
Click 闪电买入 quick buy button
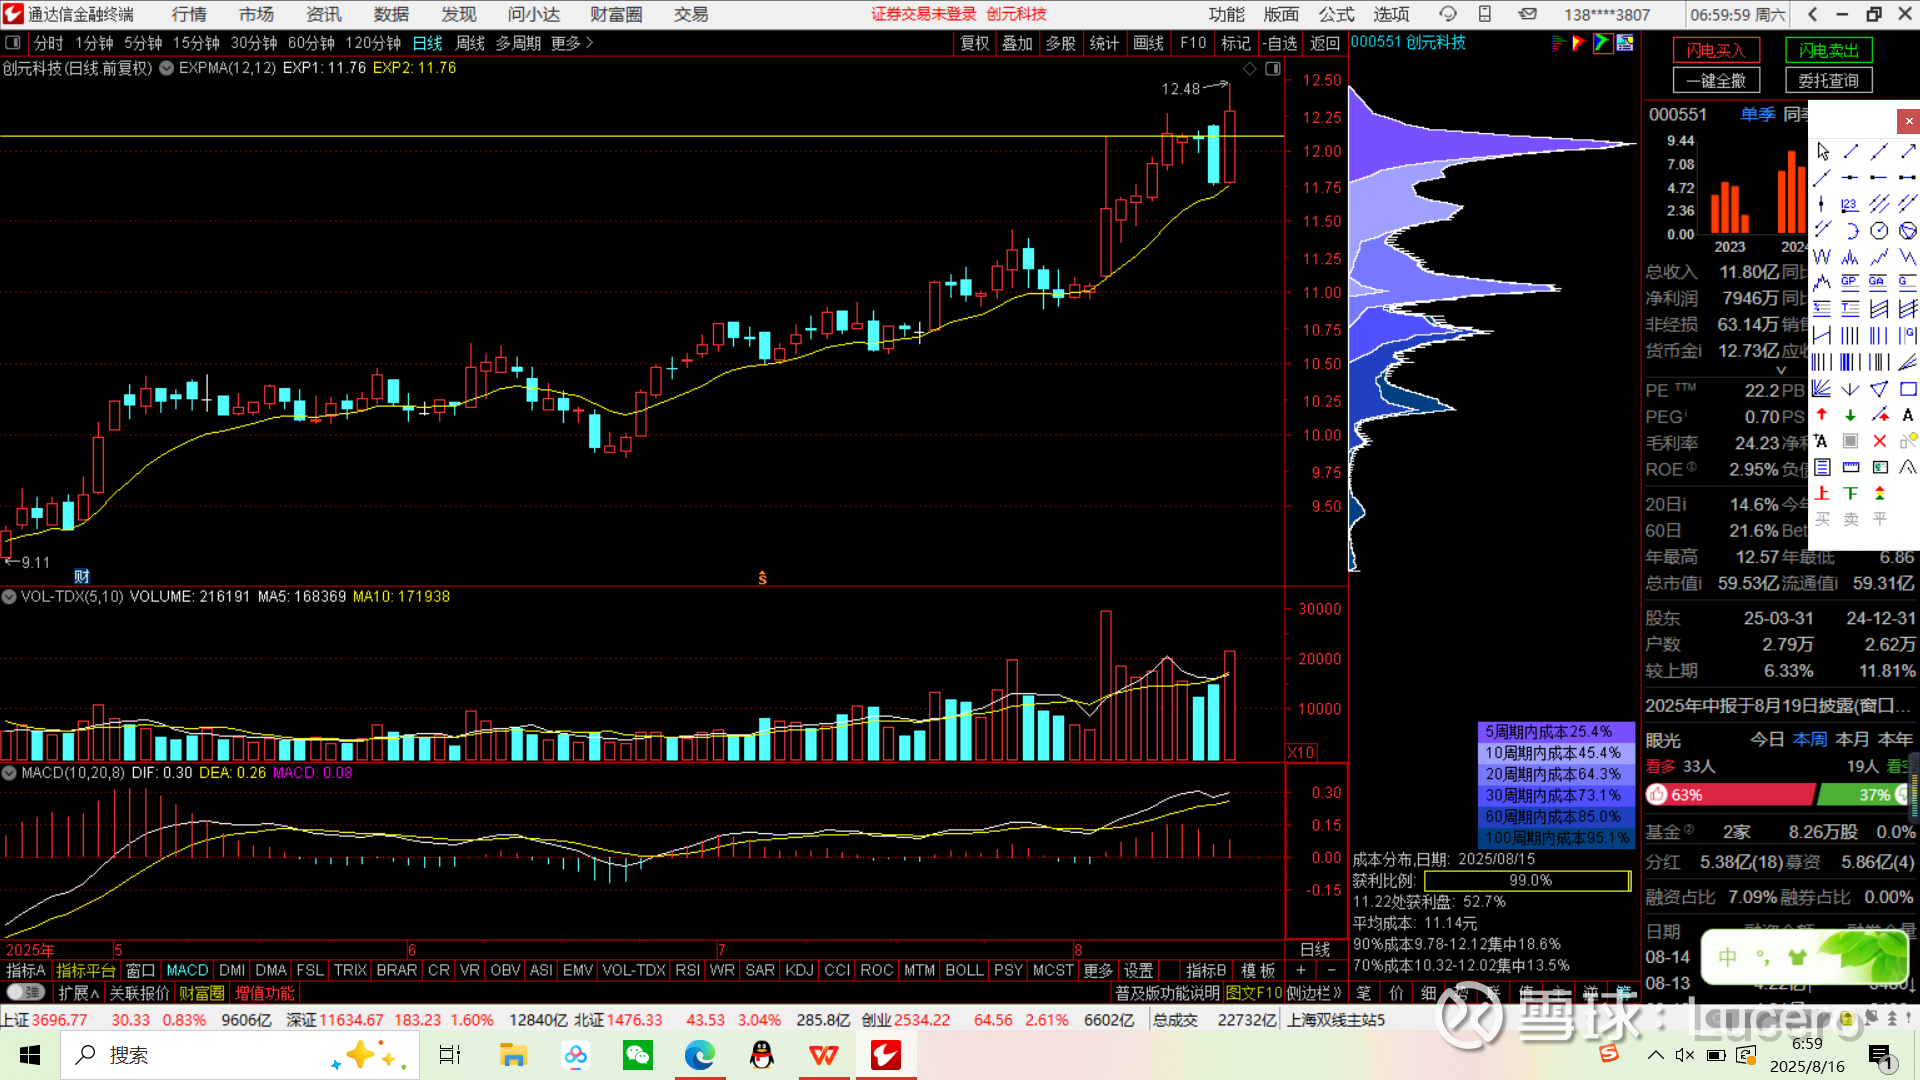(1716, 50)
